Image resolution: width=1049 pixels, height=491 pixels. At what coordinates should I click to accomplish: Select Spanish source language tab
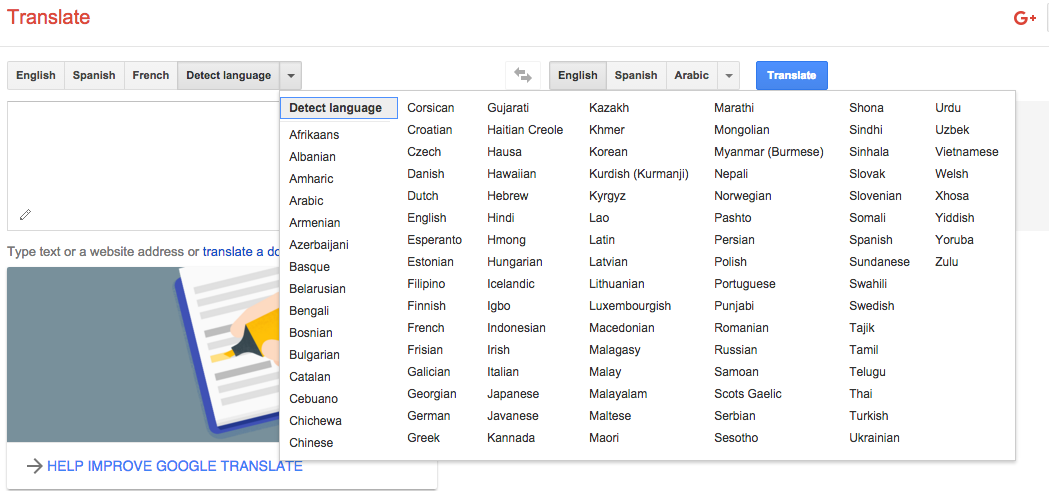[x=94, y=76]
